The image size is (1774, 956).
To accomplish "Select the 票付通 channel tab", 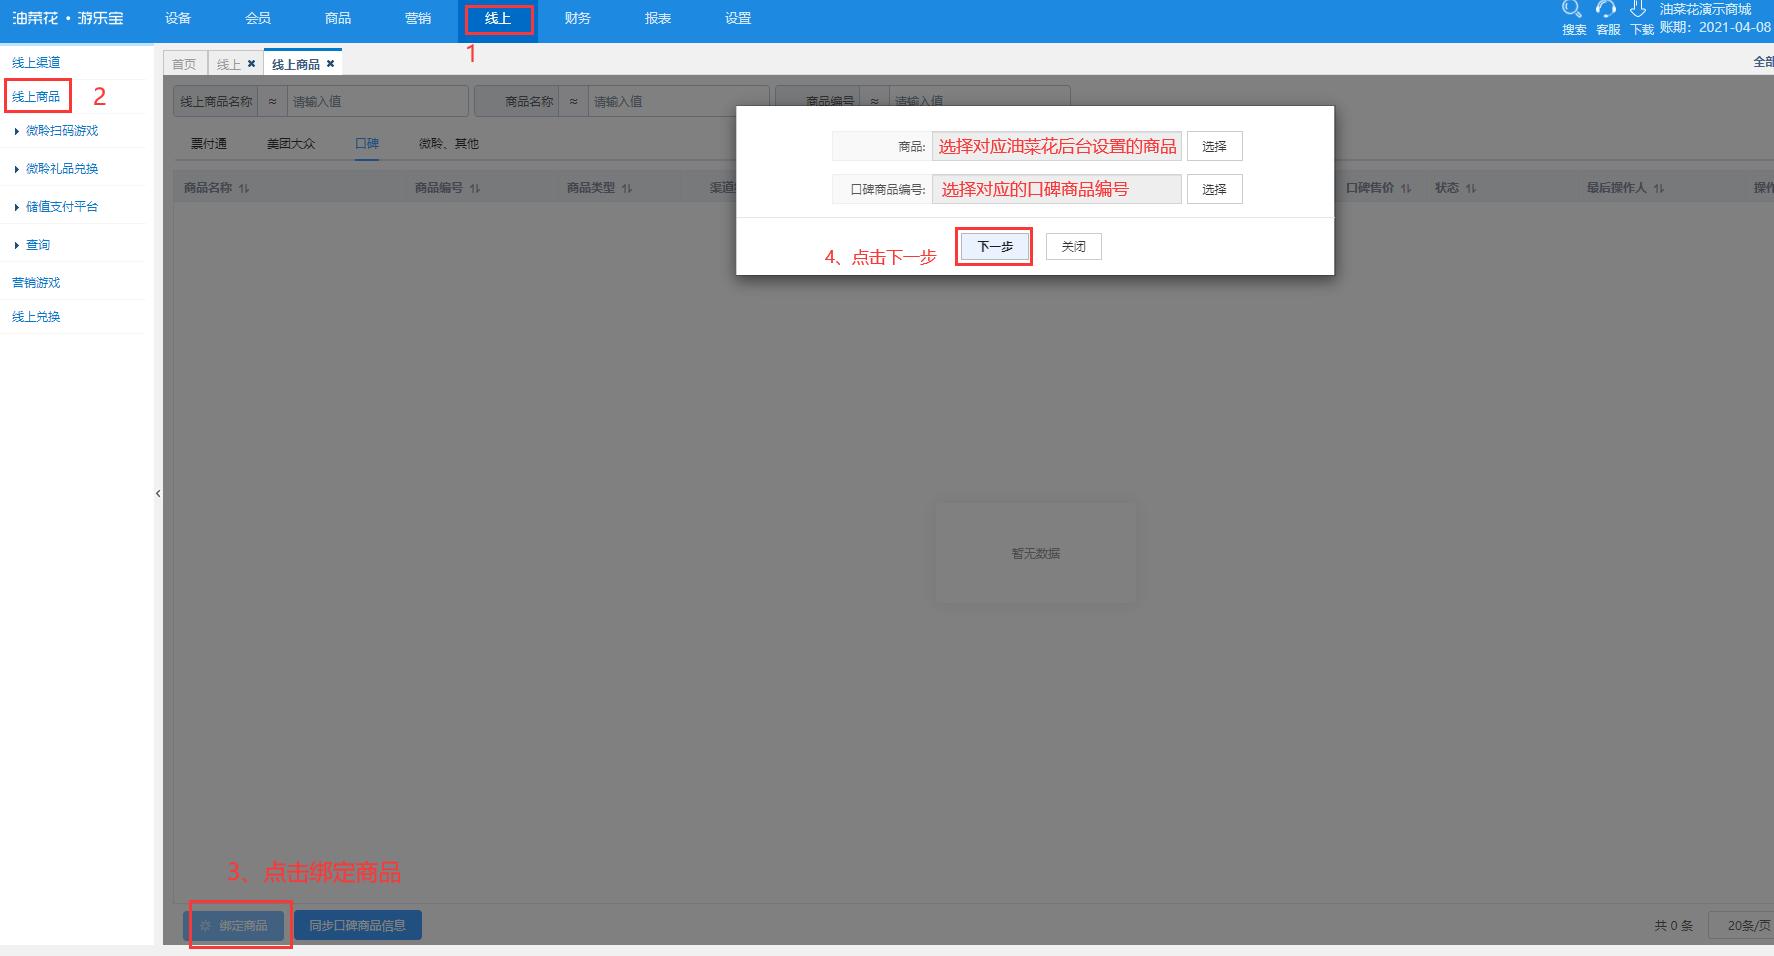I will click(x=209, y=144).
